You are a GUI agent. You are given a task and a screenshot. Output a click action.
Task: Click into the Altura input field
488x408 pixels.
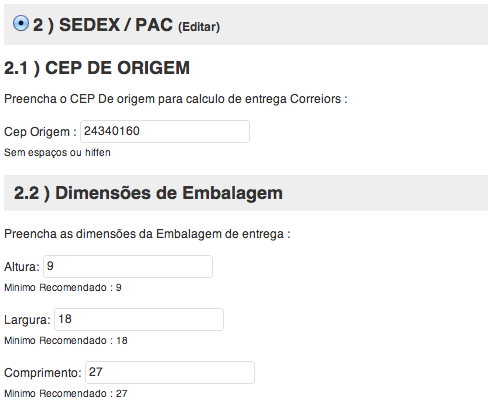[128, 266]
